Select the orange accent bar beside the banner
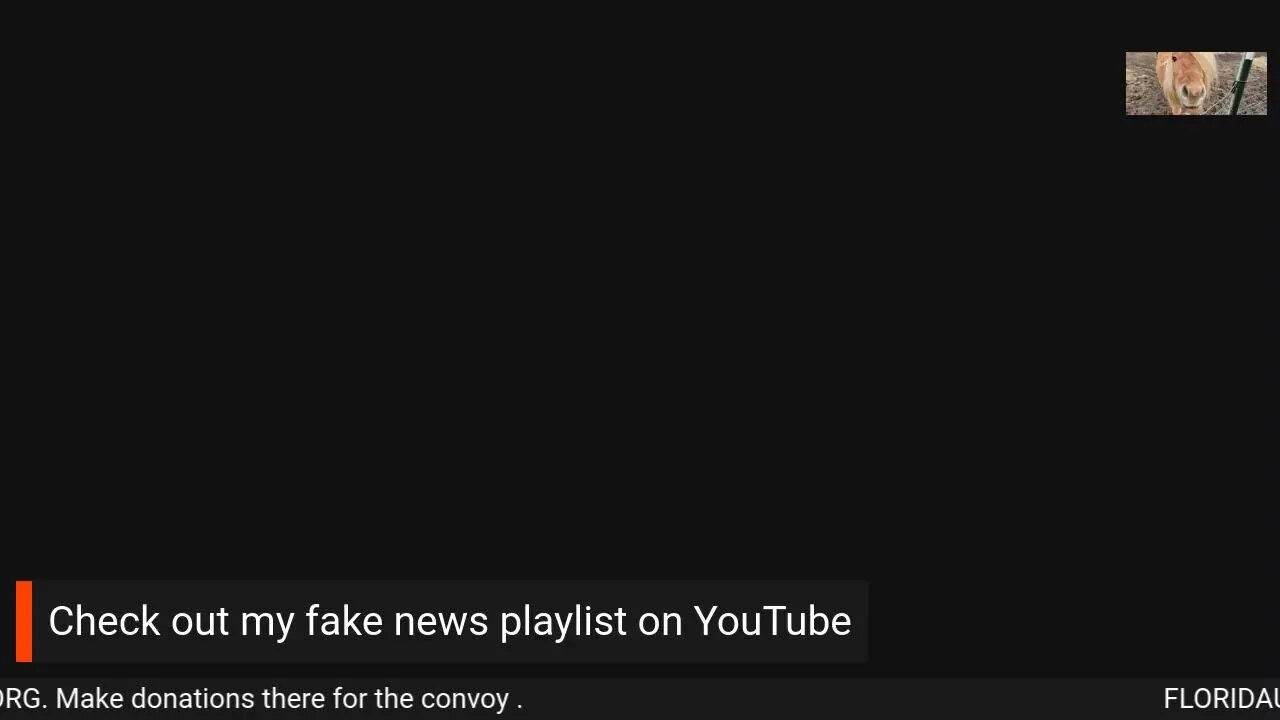The image size is (1280, 720). [24, 621]
